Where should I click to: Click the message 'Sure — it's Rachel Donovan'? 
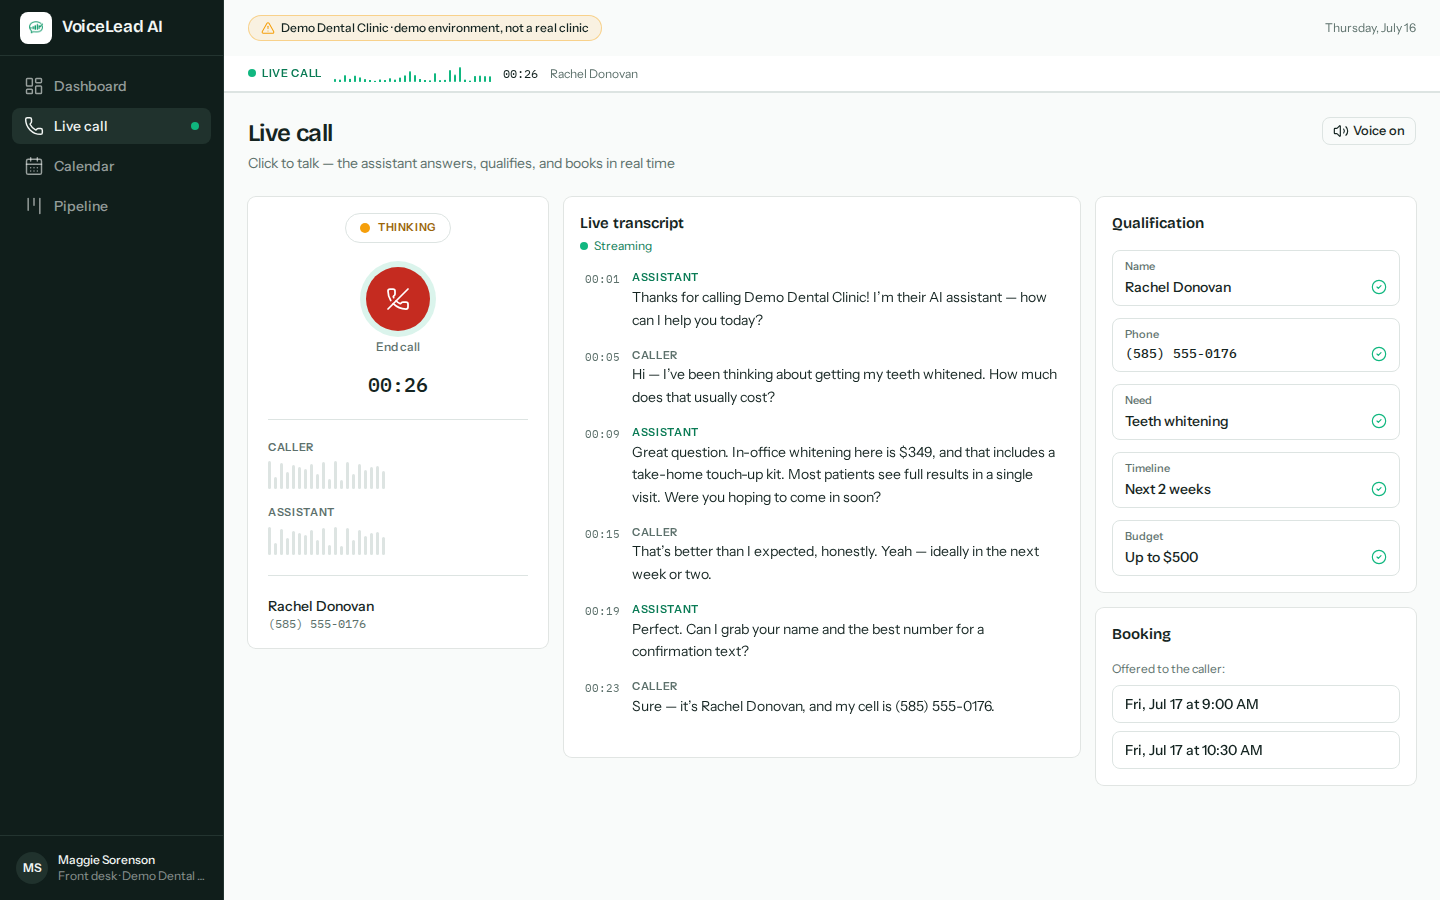[813, 706]
